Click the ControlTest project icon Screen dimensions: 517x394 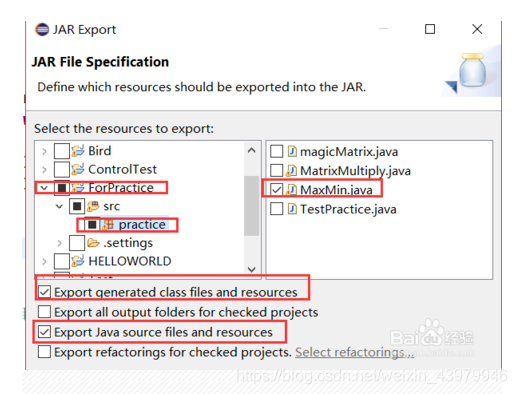[78, 169]
